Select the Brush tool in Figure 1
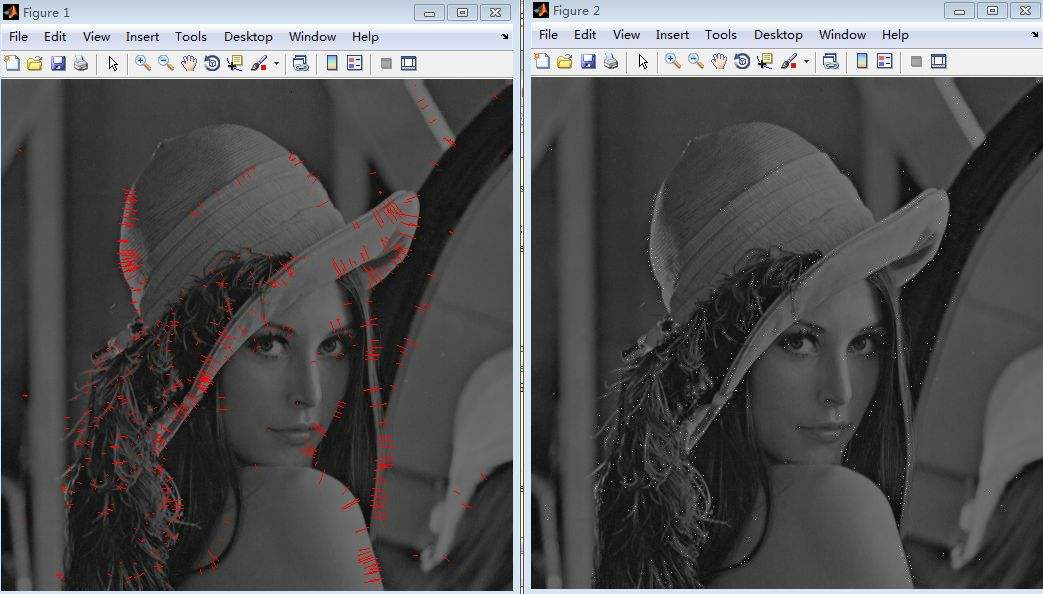The width and height of the screenshot is (1043, 594). coord(259,63)
